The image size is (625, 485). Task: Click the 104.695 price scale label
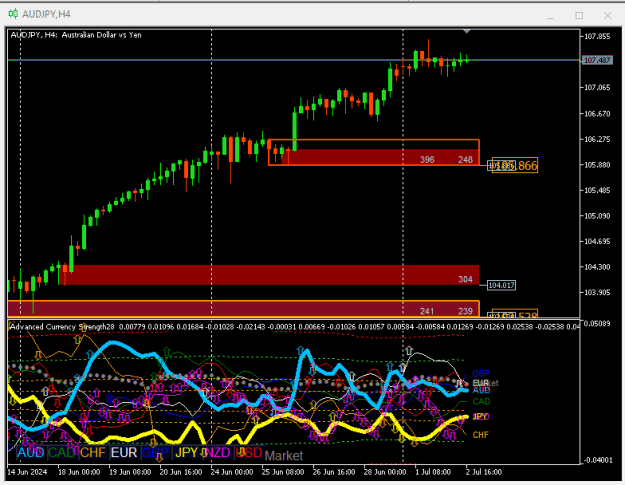(597, 241)
